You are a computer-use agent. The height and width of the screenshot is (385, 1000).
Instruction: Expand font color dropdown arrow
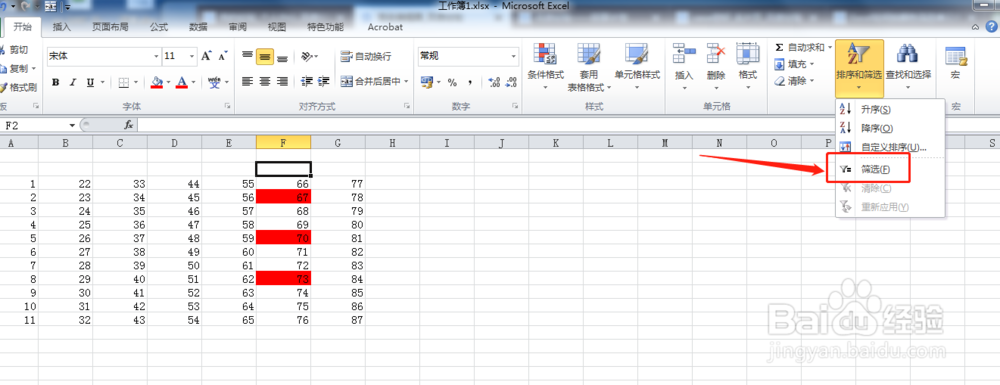coord(193,82)
